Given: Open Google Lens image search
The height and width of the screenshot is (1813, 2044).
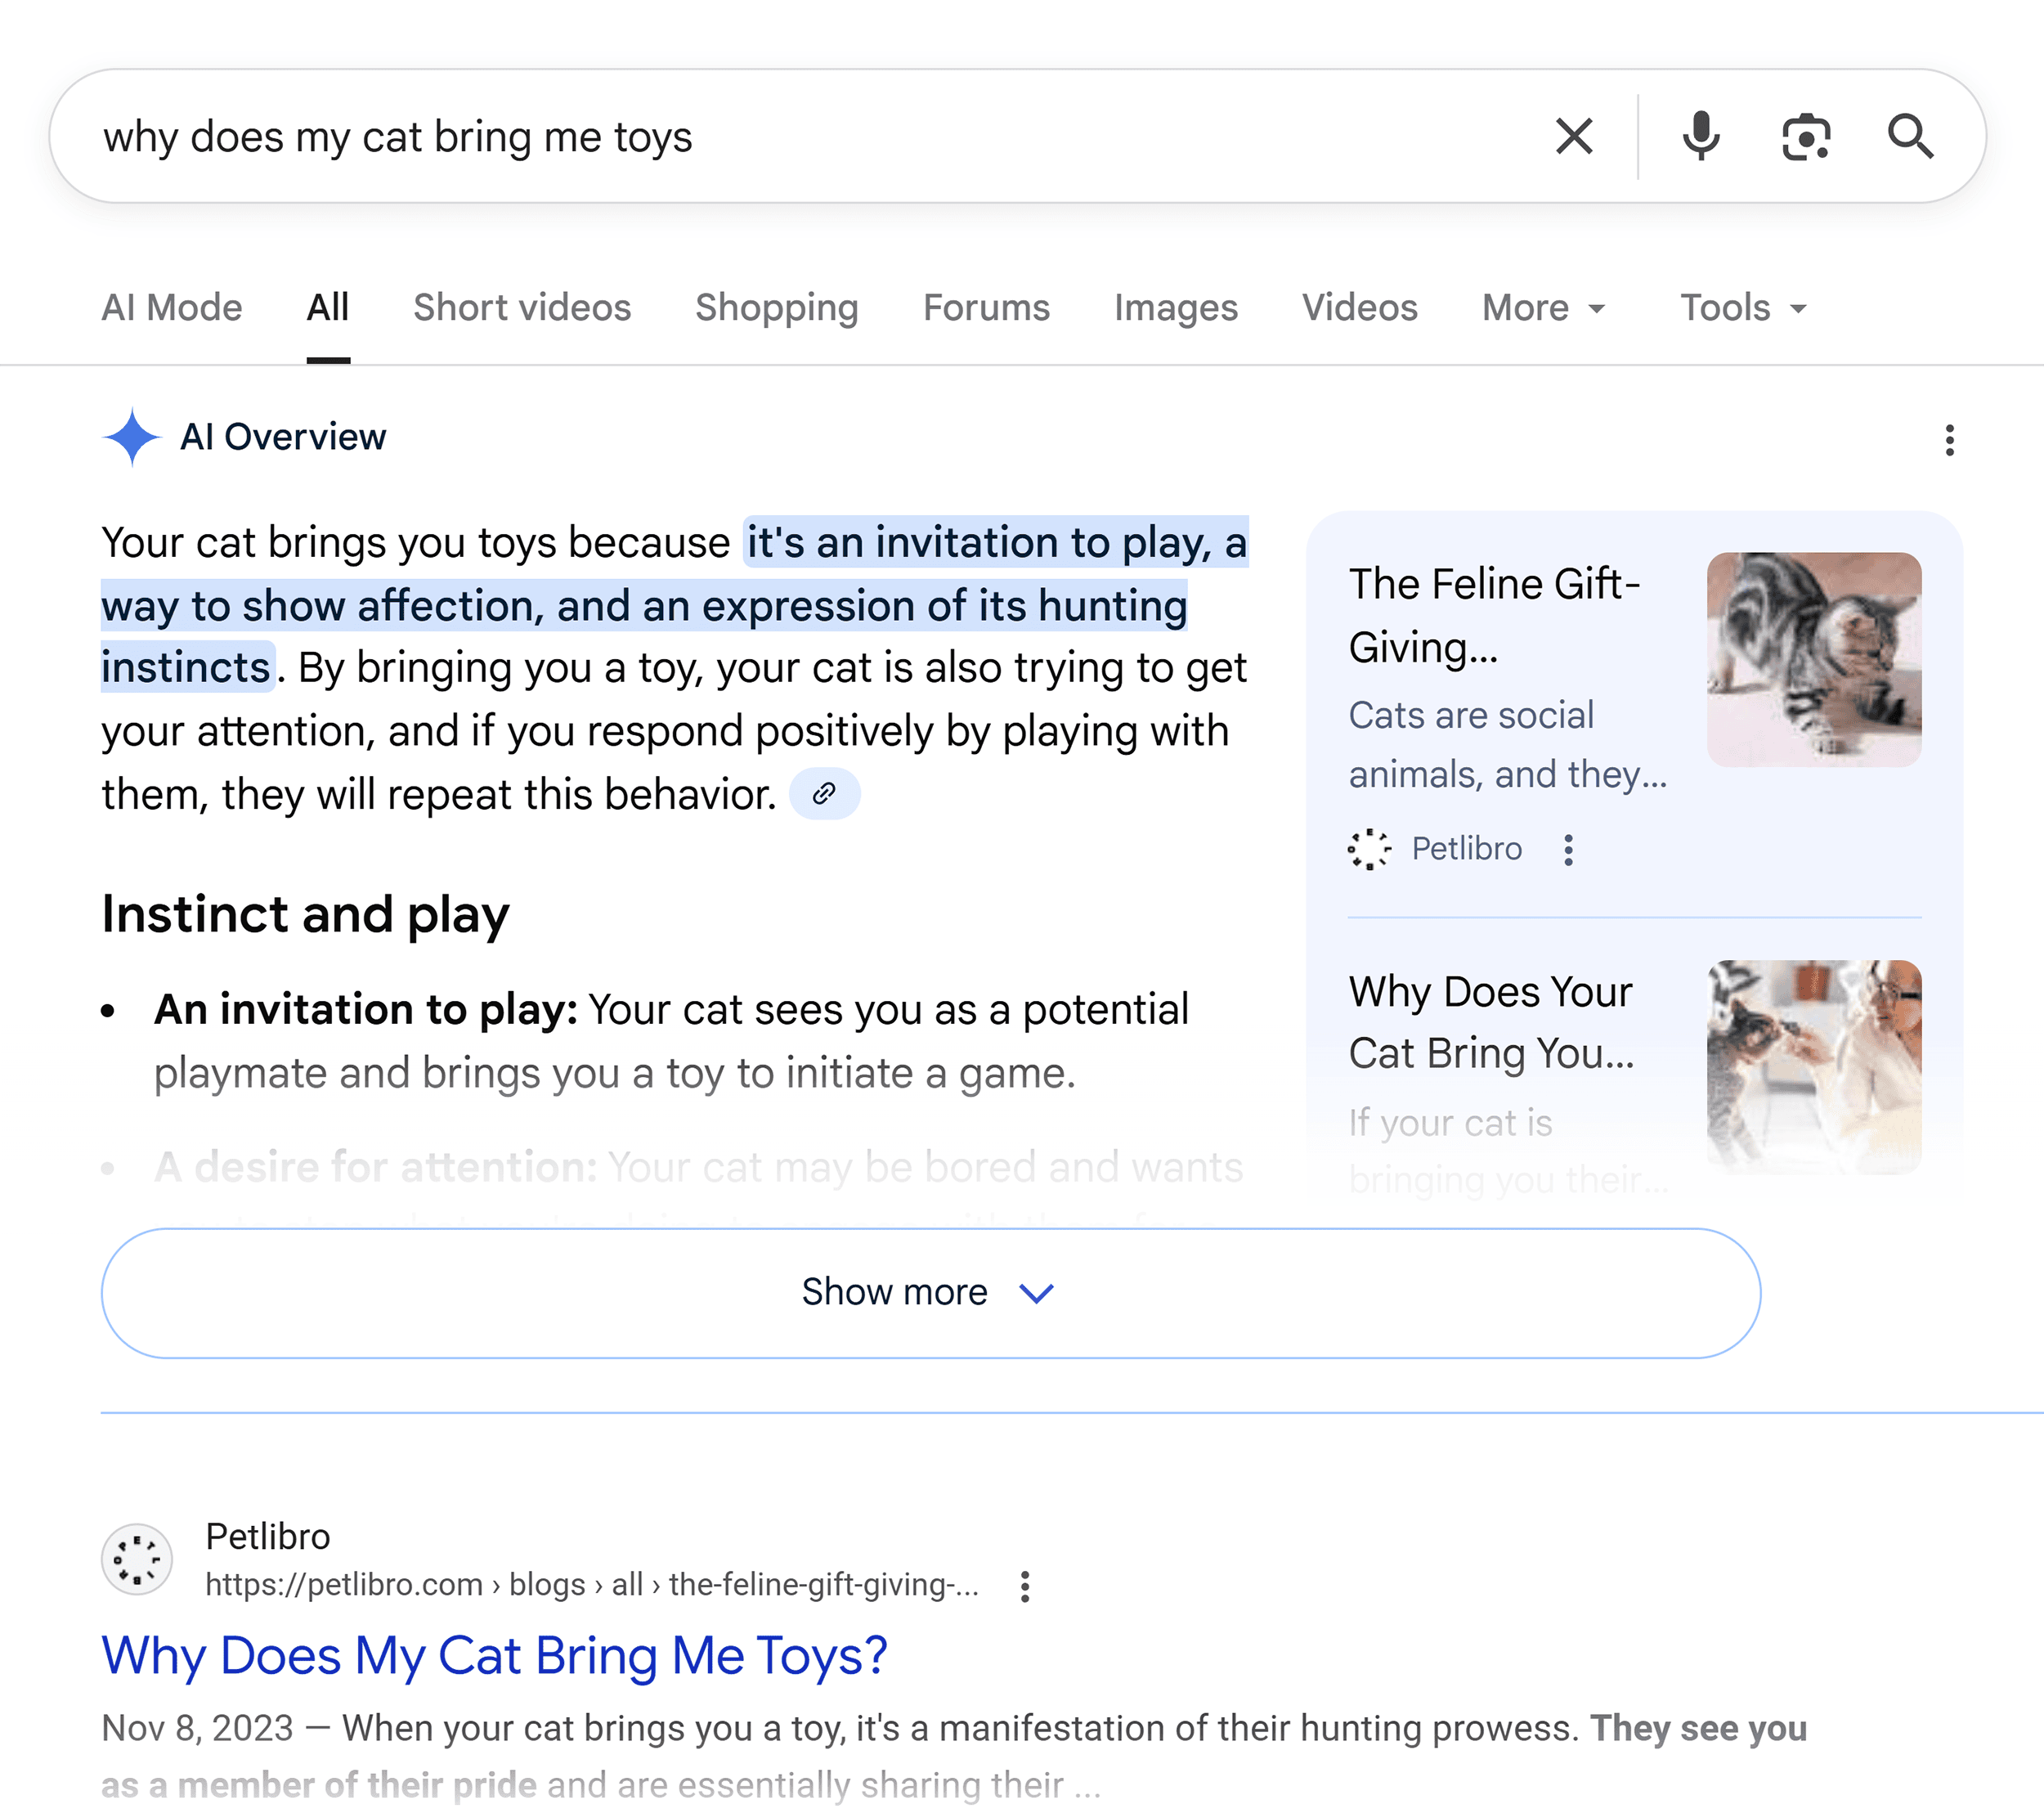Looking at the screenshot, I should 1804,136.
